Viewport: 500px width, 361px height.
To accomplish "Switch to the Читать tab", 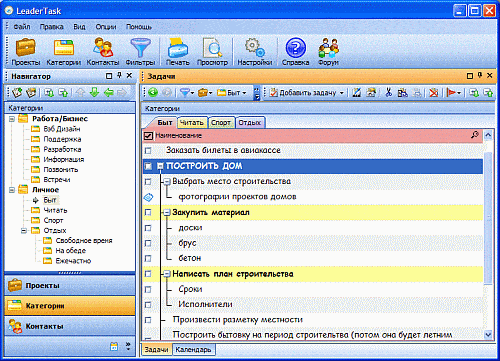I will (x=192, y=123).
